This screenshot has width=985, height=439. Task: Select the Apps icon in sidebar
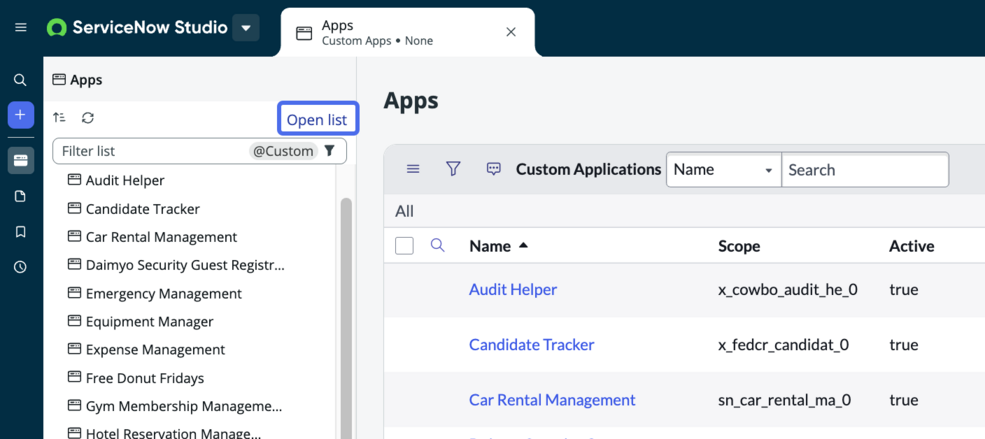(21, 161)
